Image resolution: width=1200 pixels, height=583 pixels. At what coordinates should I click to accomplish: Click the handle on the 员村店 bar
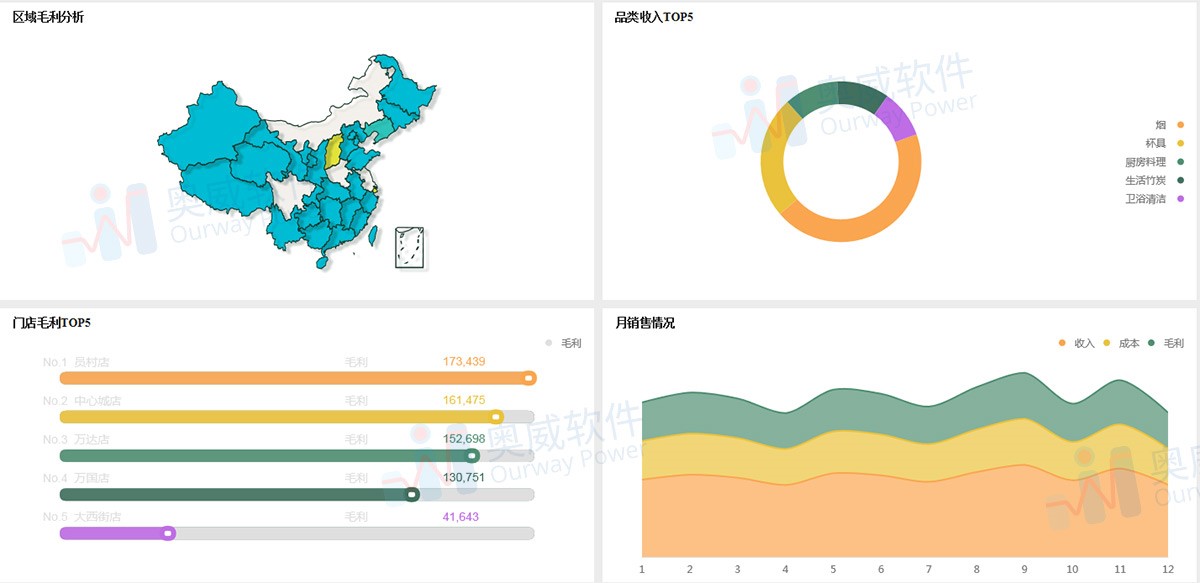(530, 378)
